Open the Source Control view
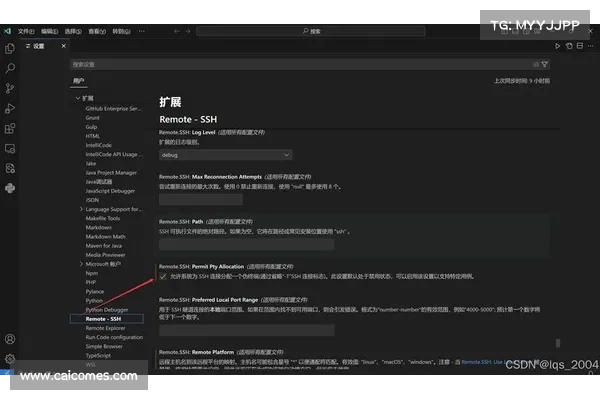600x400 pixels. (10, 88)
